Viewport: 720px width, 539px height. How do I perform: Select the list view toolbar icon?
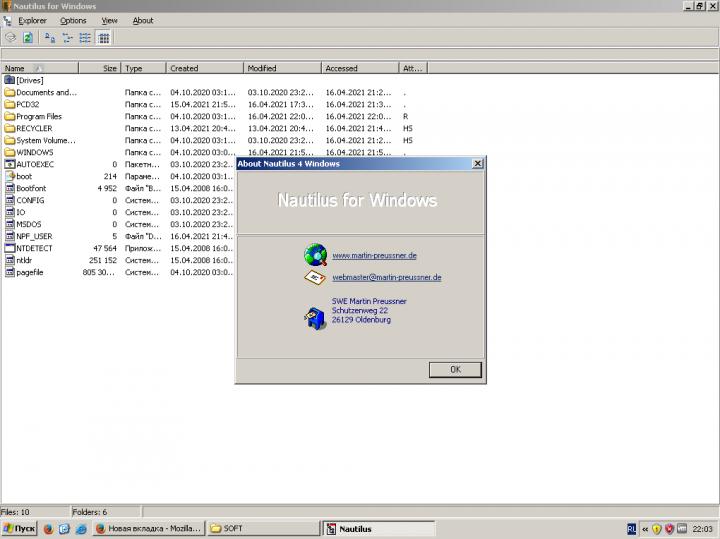tap(85, 37)
